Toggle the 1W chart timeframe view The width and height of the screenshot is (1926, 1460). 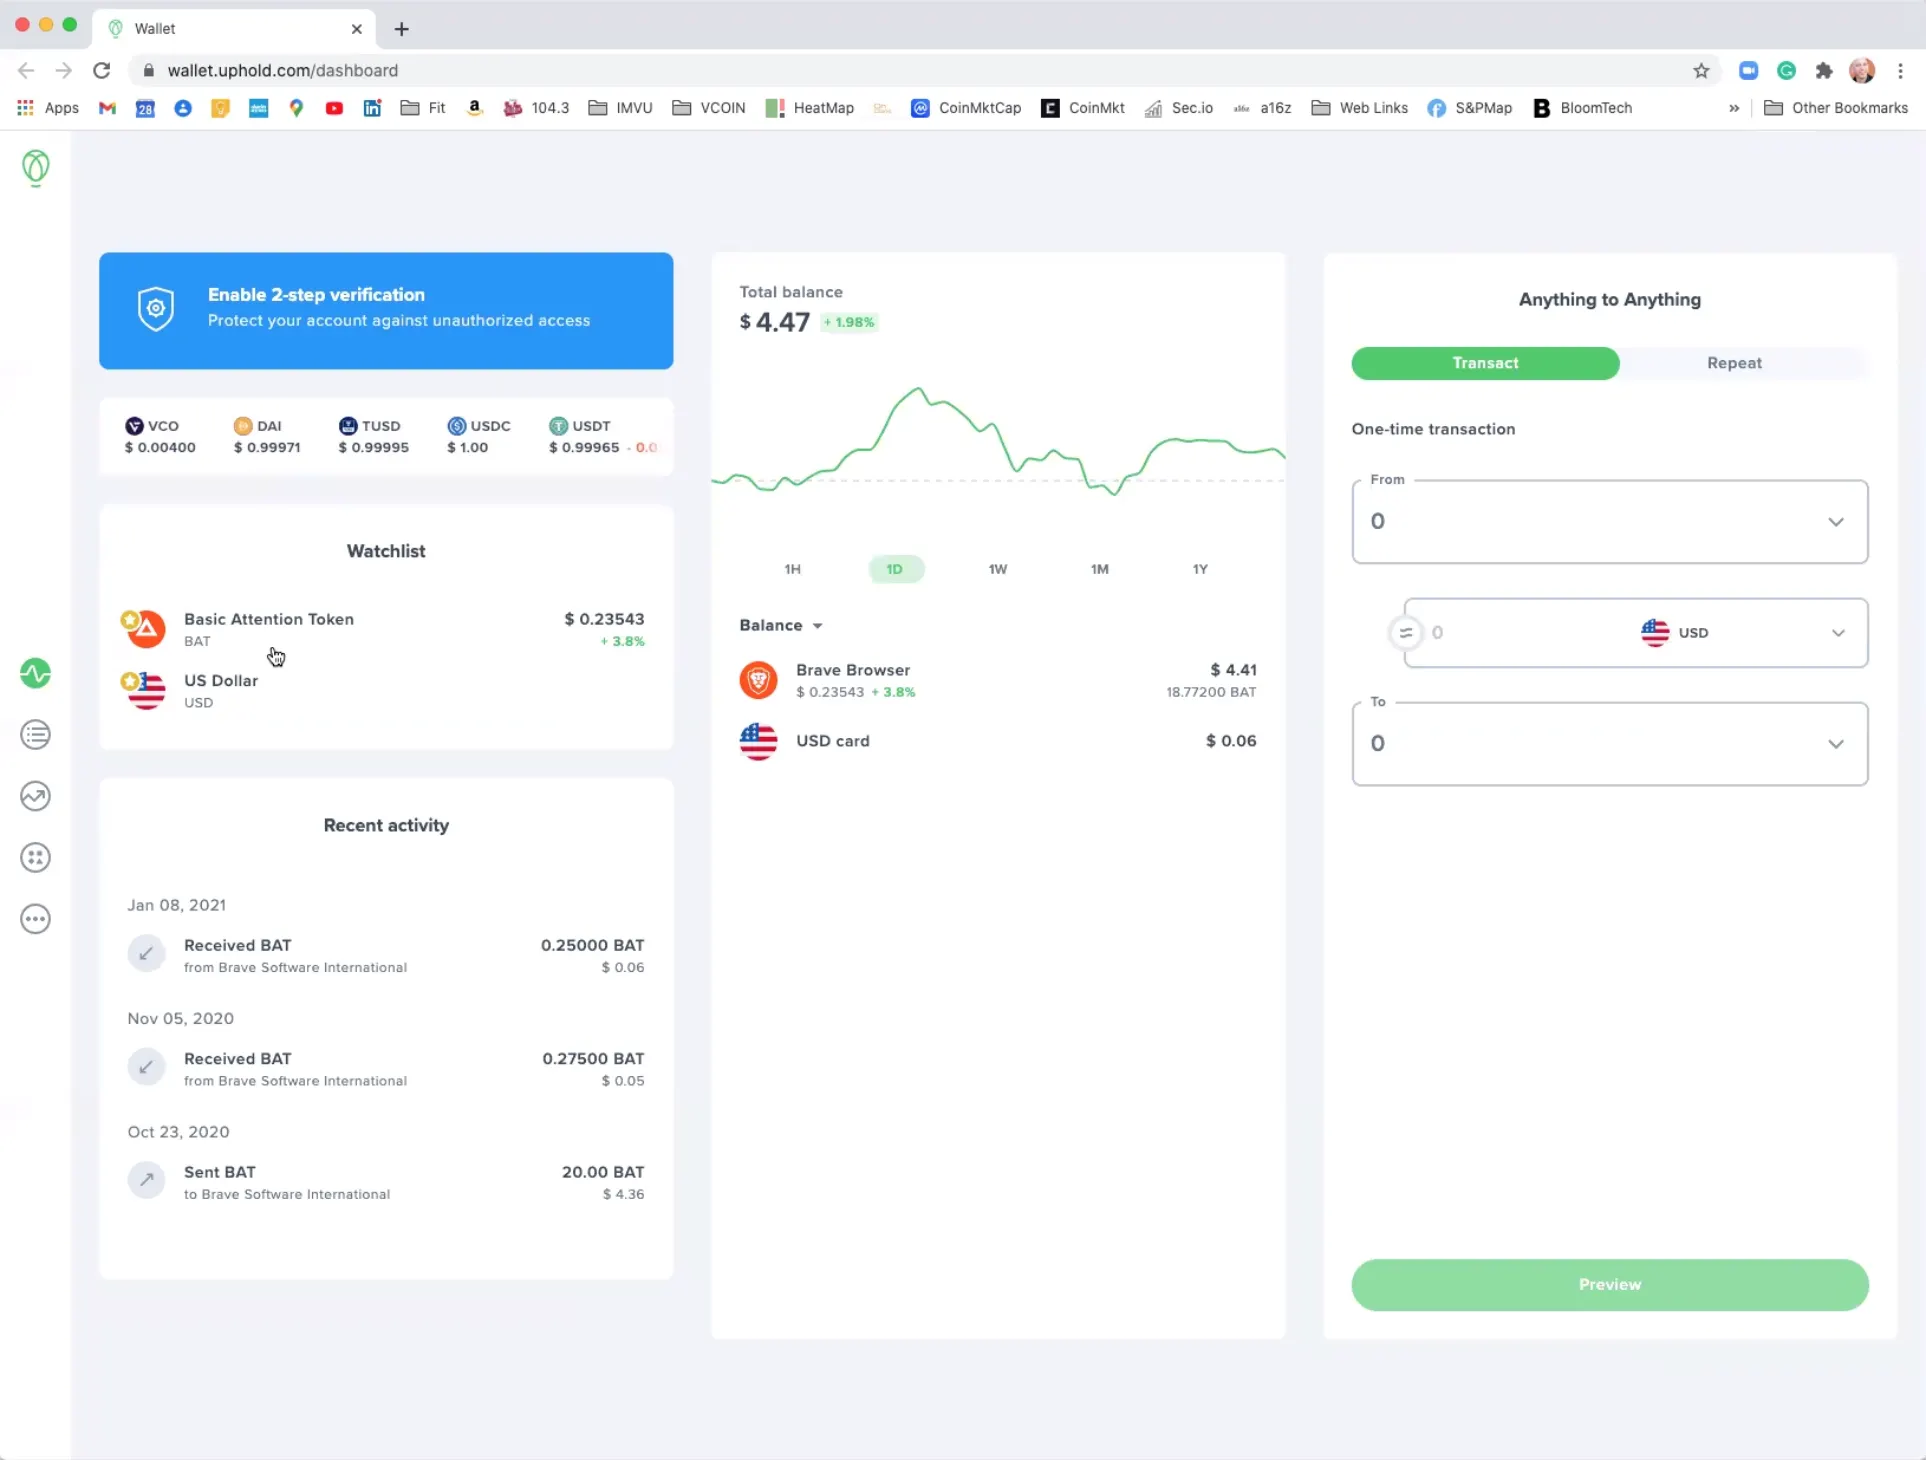pyautogui.click(x=997, y=569)
